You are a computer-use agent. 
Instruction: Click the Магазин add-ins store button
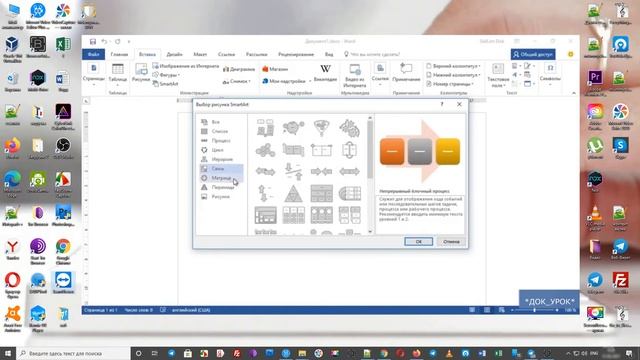(x=275, y=69)
